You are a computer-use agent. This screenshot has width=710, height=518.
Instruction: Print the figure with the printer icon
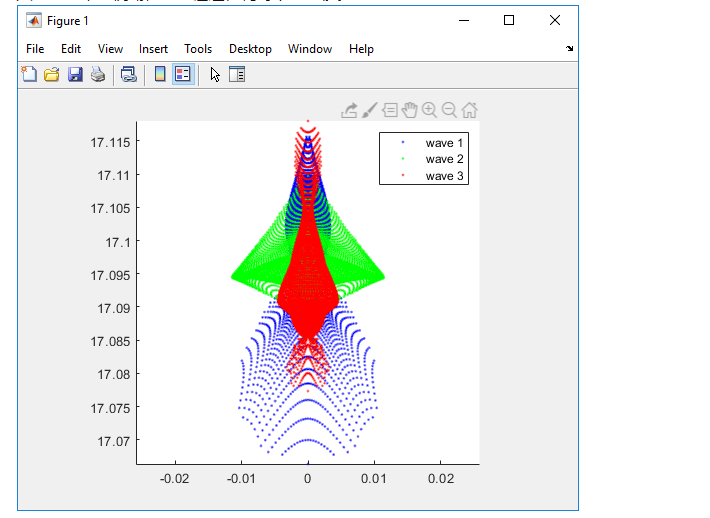point(98,74)
